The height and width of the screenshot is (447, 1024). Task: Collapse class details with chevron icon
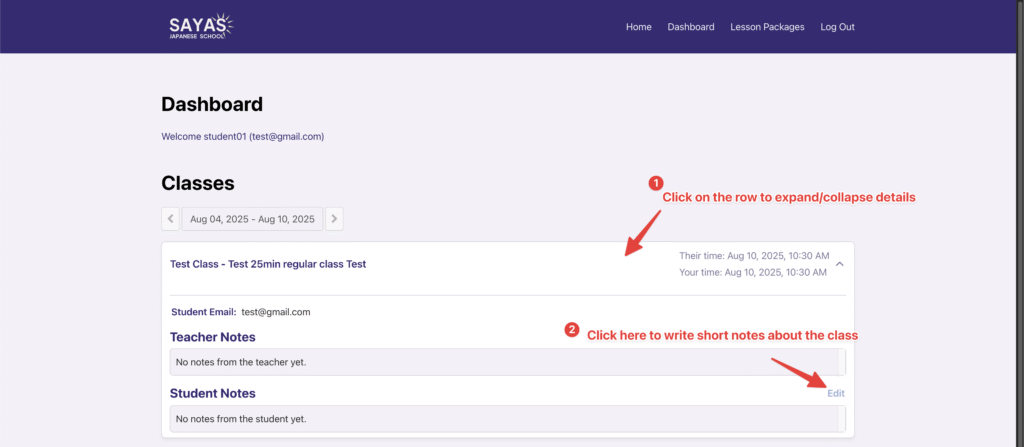tap(839, 264)
